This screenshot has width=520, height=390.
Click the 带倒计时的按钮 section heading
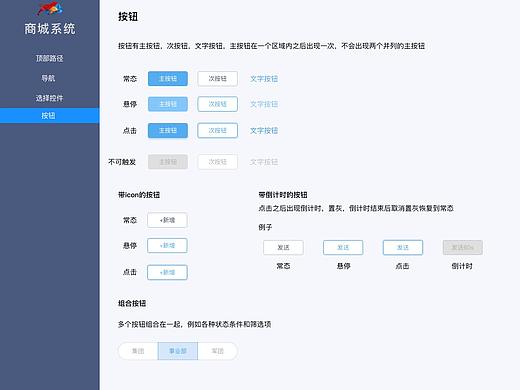click(283, 195)
